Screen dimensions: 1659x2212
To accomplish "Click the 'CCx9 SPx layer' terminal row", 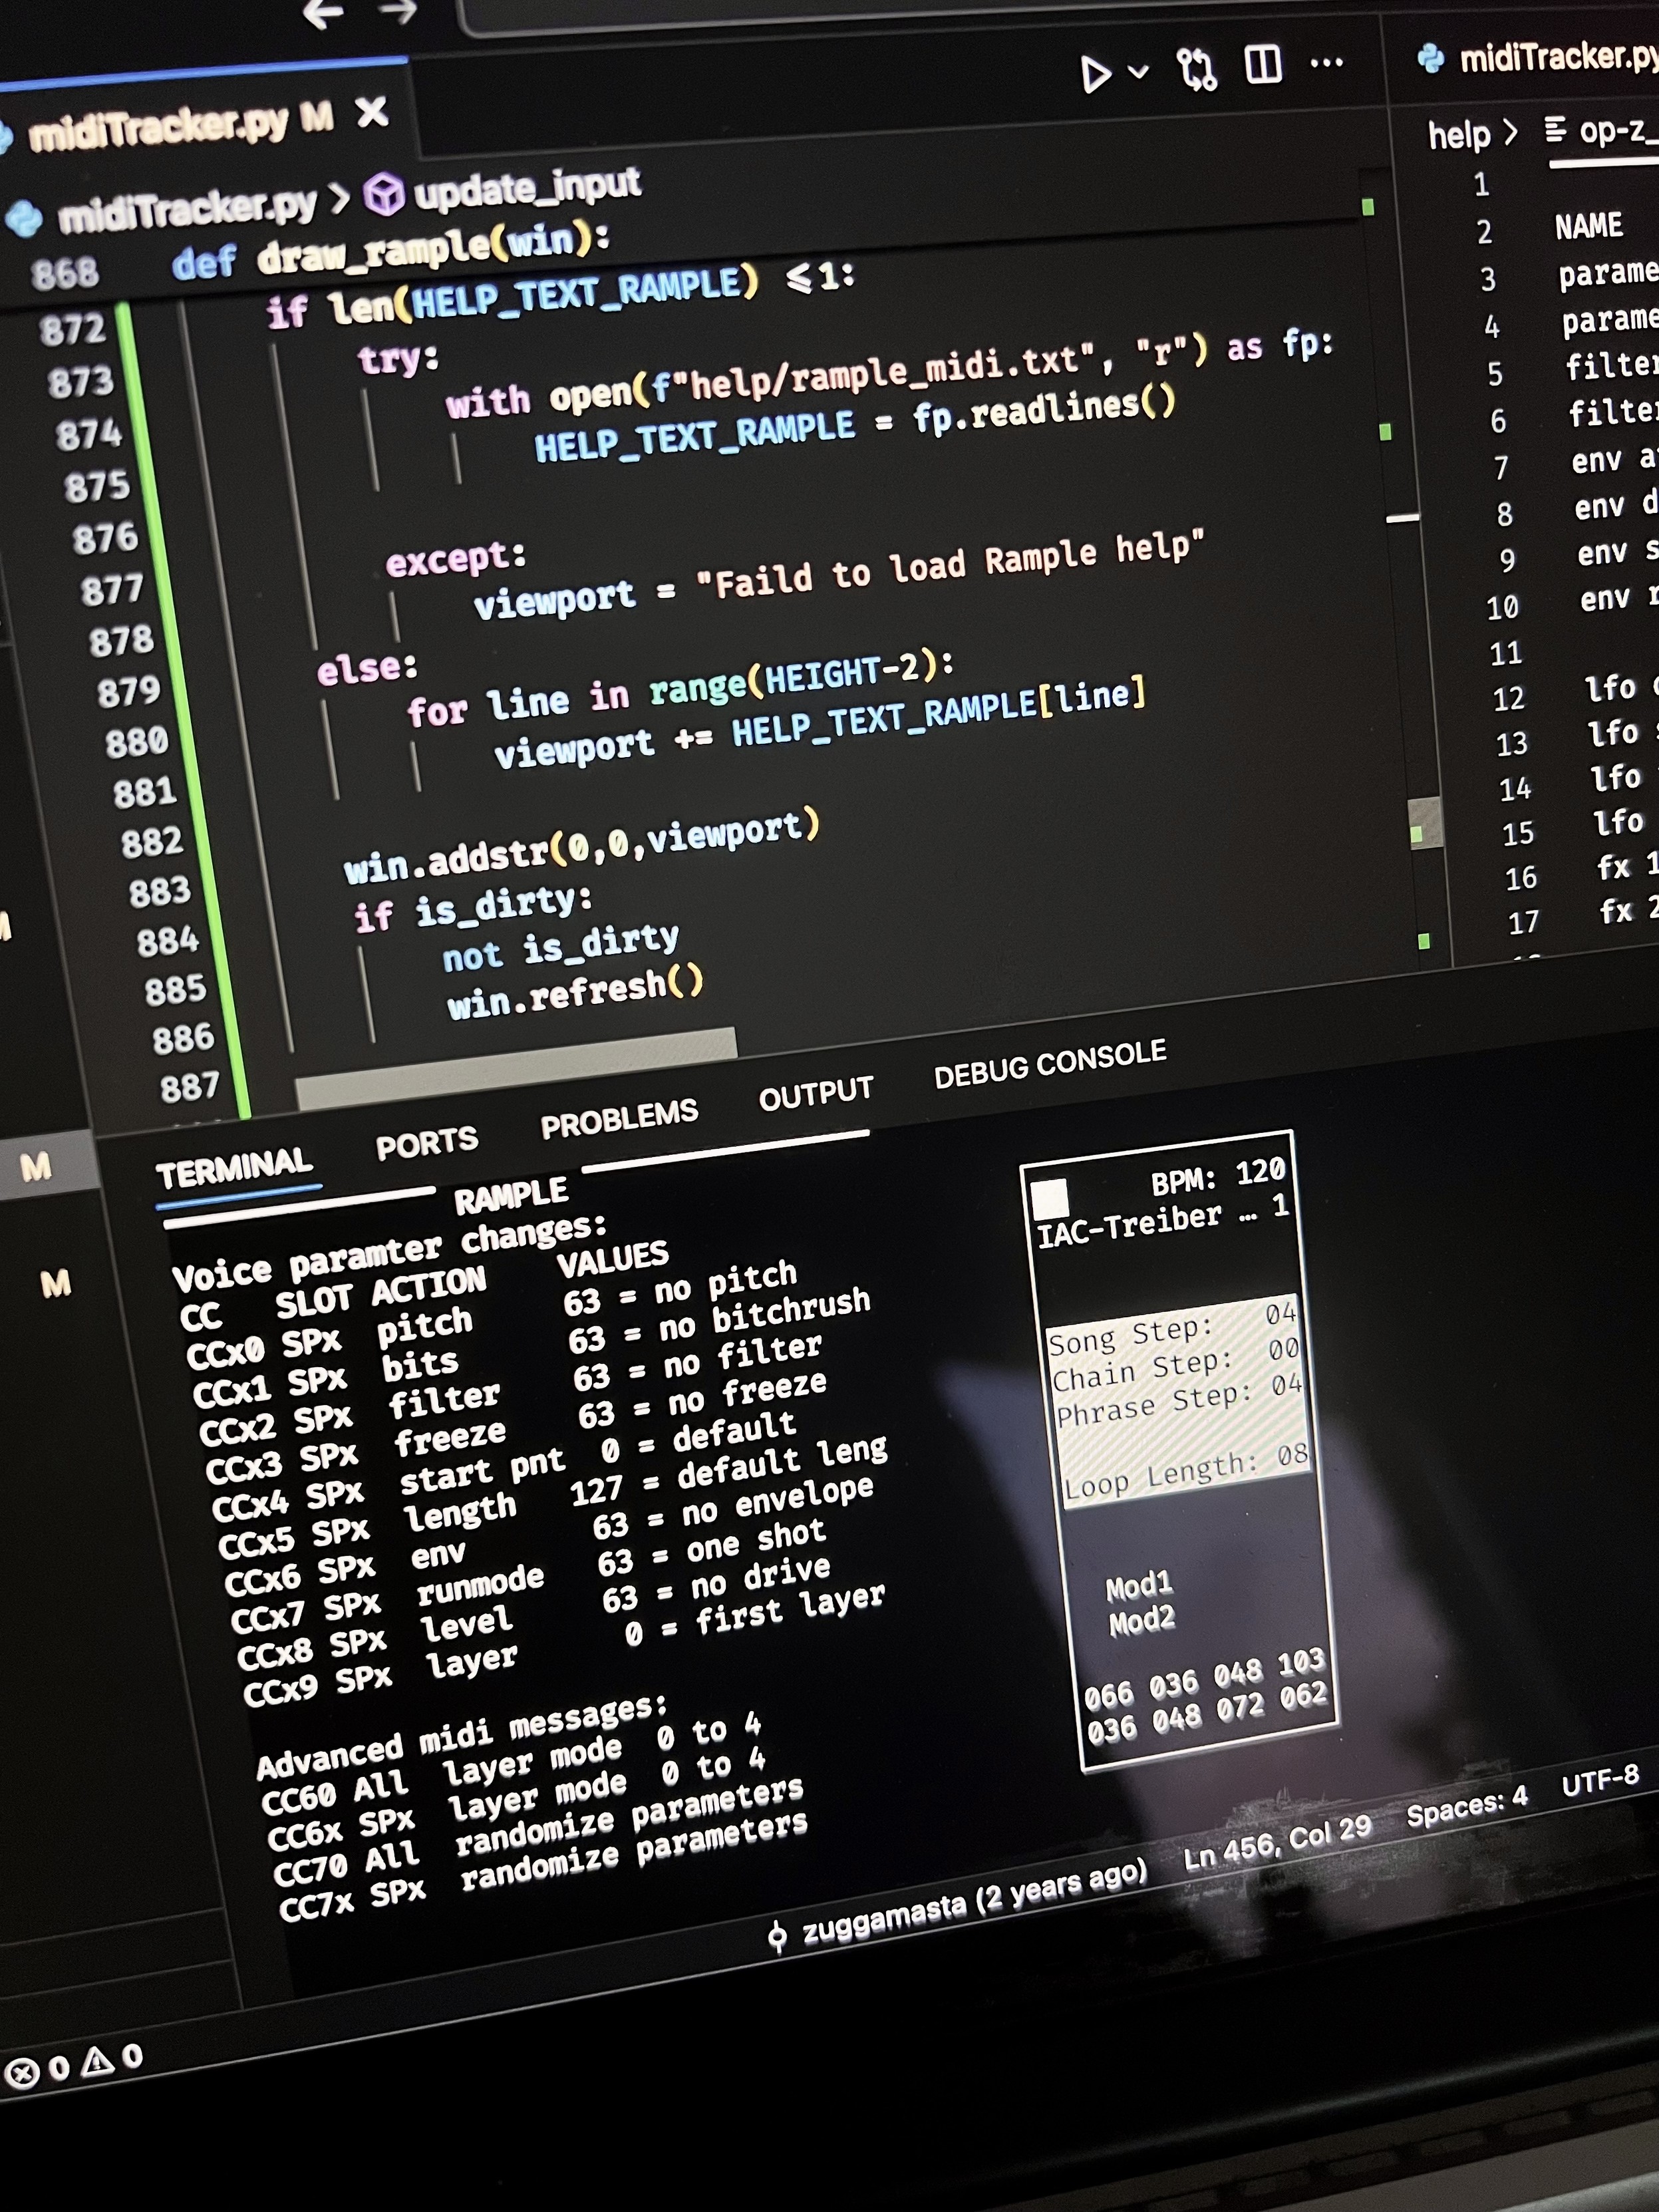I will 564,1644.
